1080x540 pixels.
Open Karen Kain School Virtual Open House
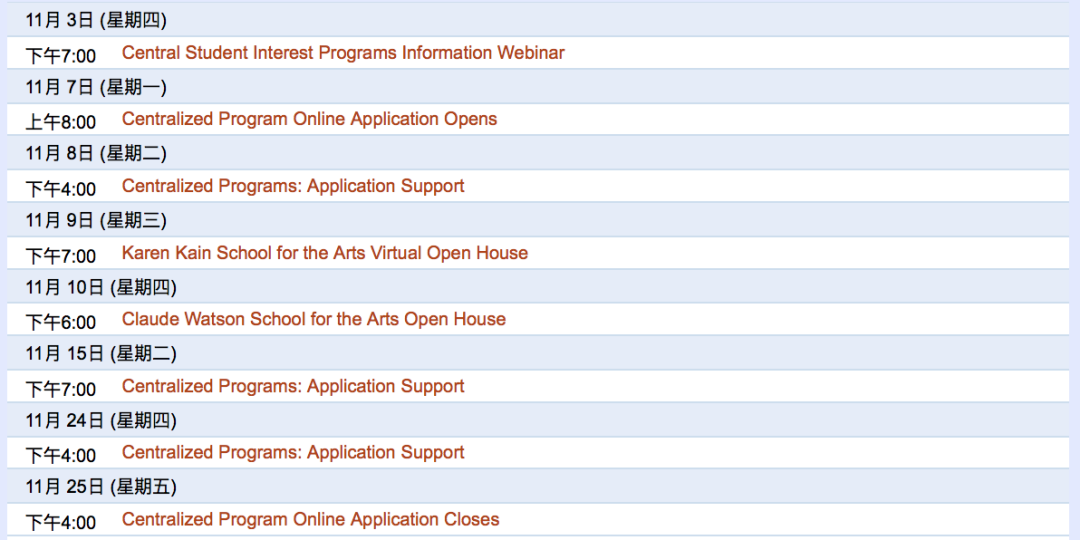(325, 253)
